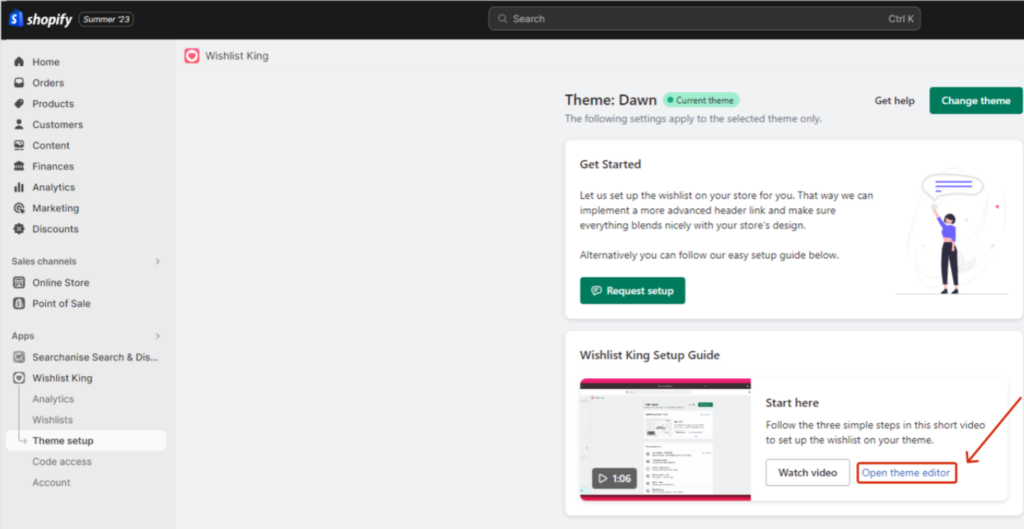Screen dimensions: 1024x529
Task: Click the Searchanise app icon
Action: 19,357
